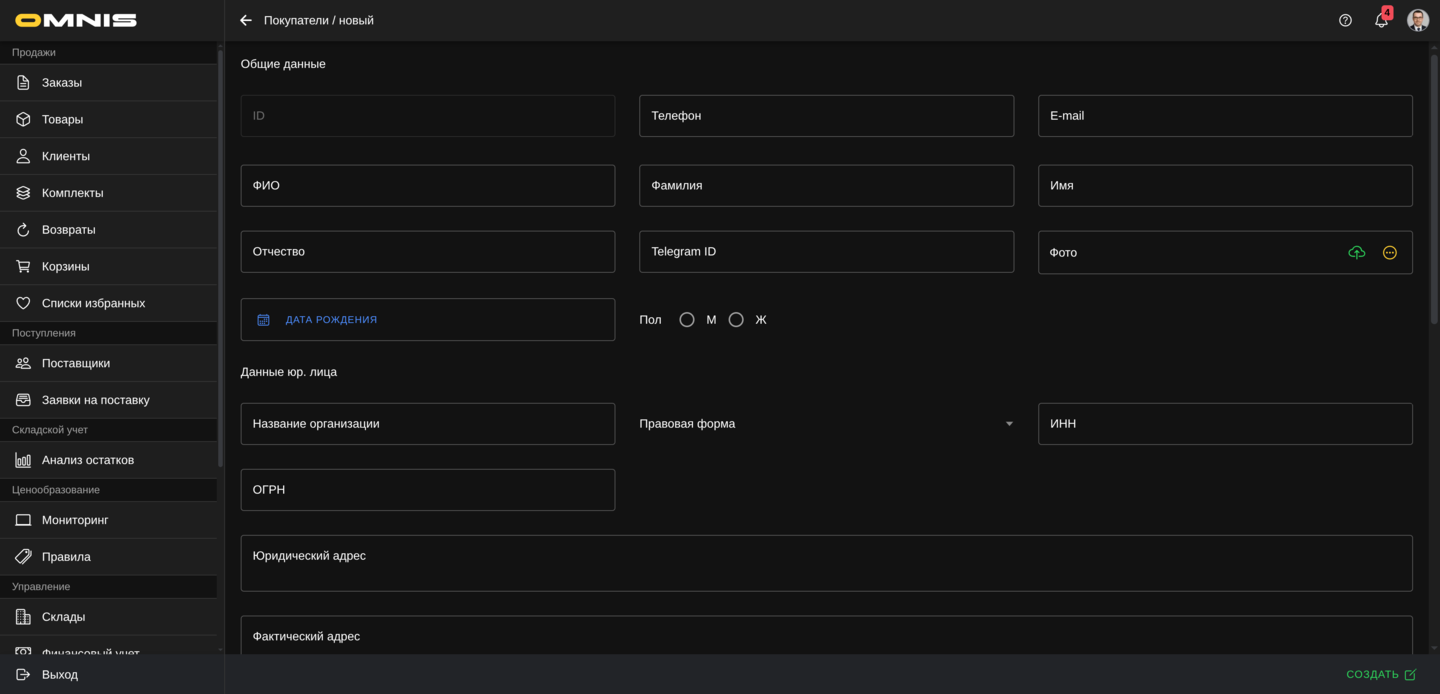The width and height of the screenshot is (1440, 694).
Task: Click the green upload icon in Фото field
Action: [x=1356, y=253]
